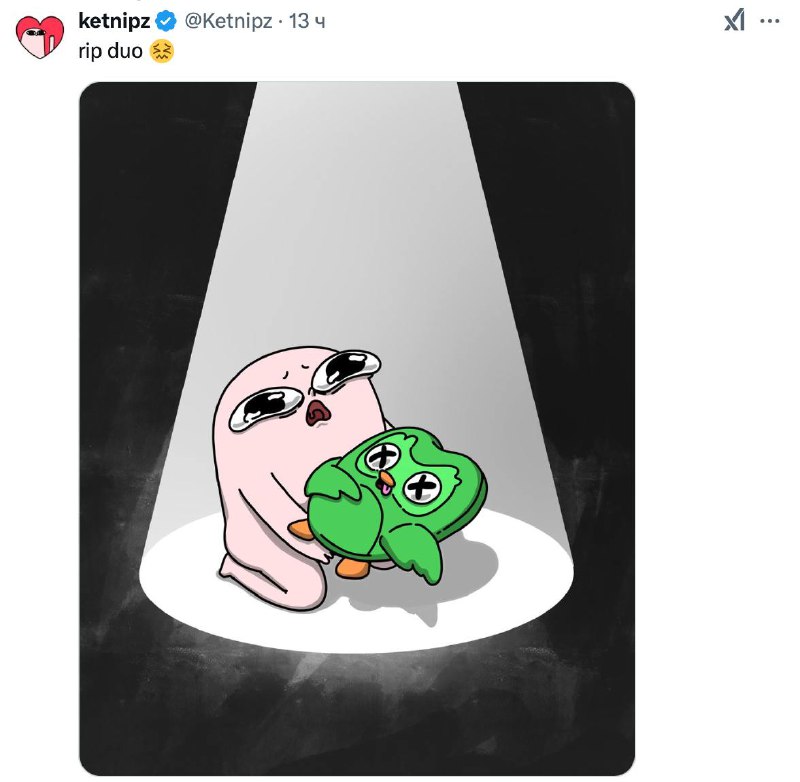Open the ketnipz heart avatar profile picture
The image size is (800, 782).
click(40, 37)
